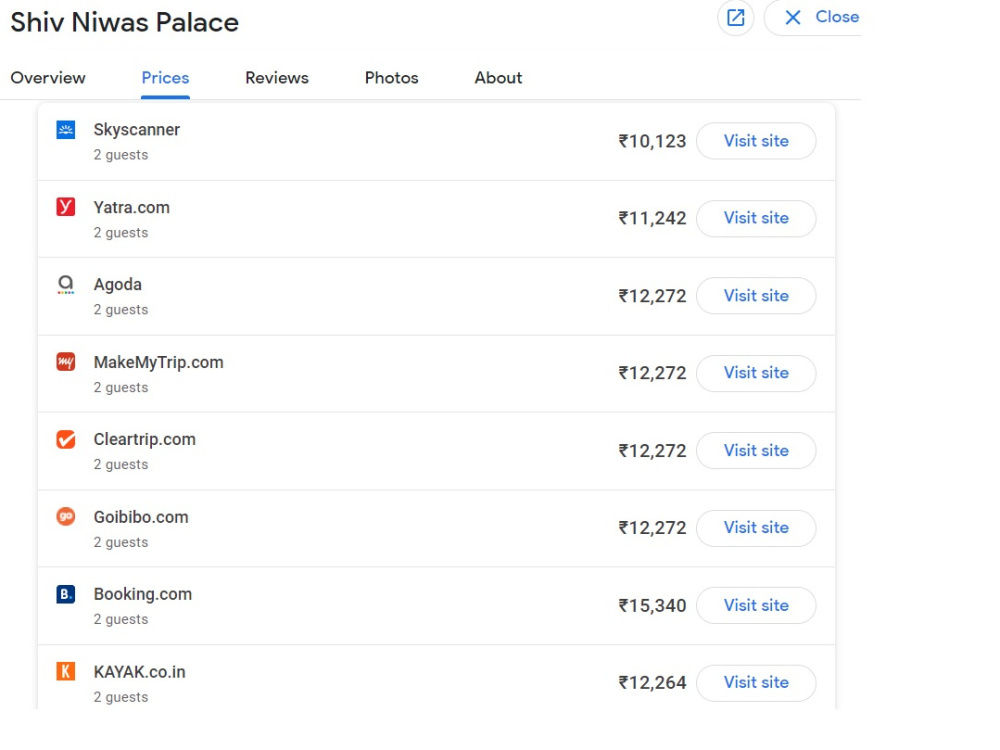Visit site for the Yatra.com price

click(756, 218)
